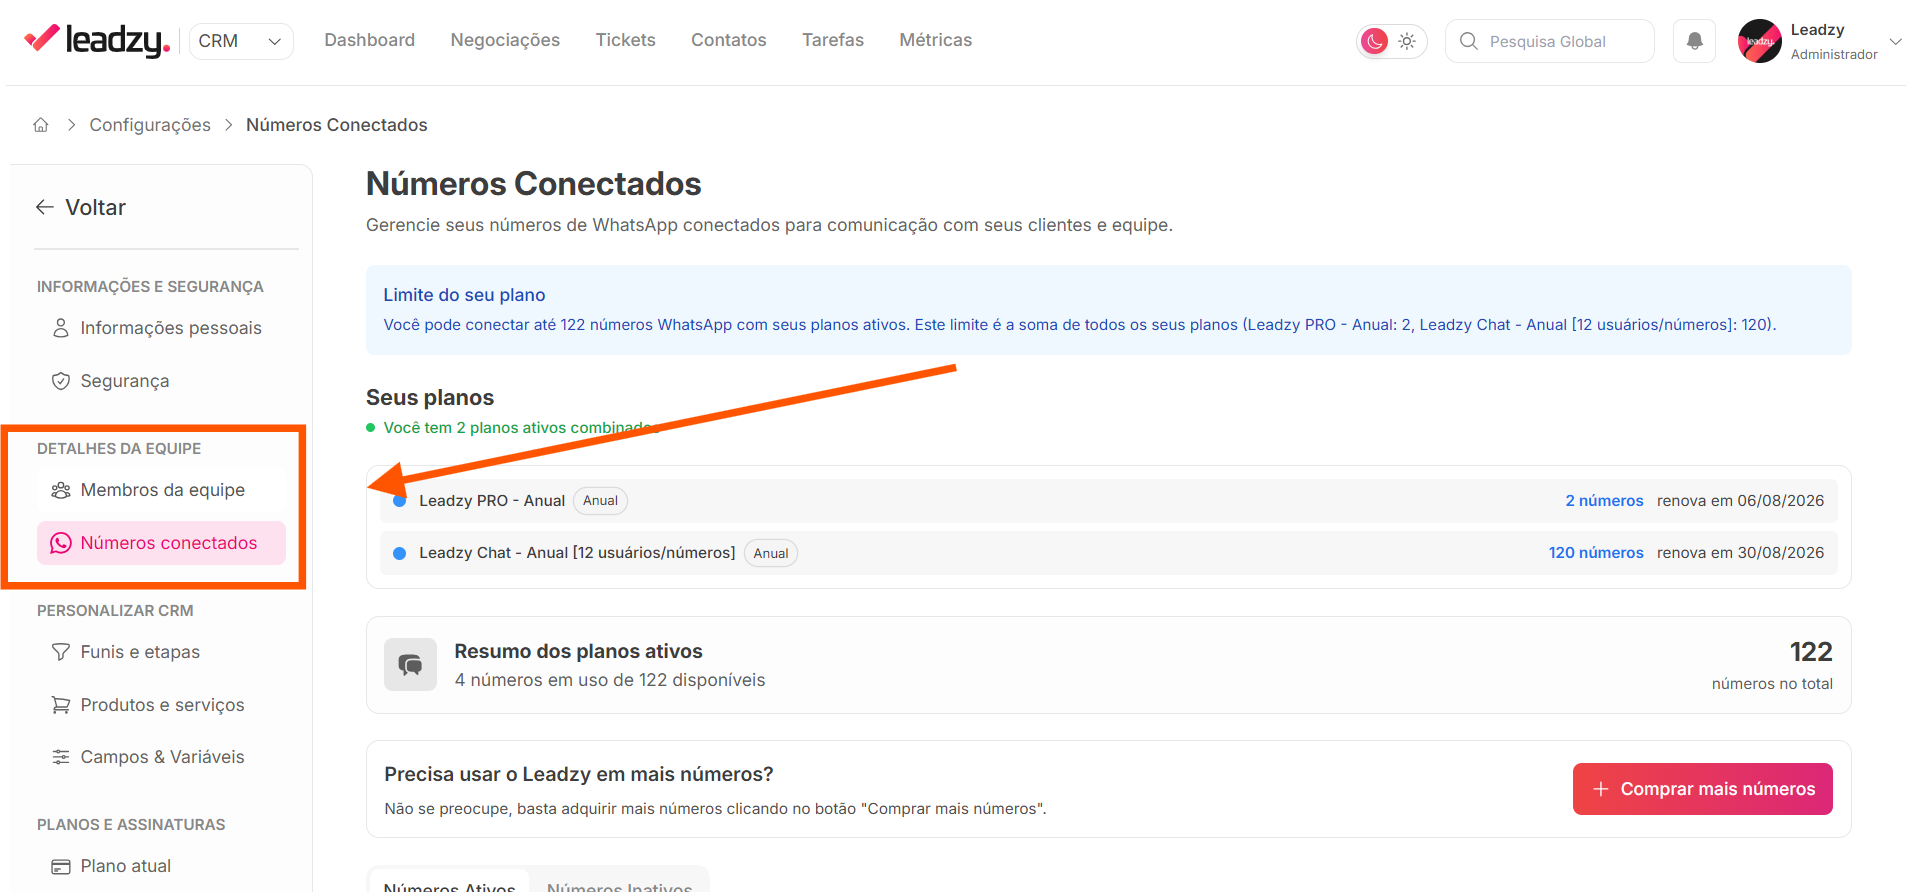Switch to light mode sun icon

pos(1407,41)
